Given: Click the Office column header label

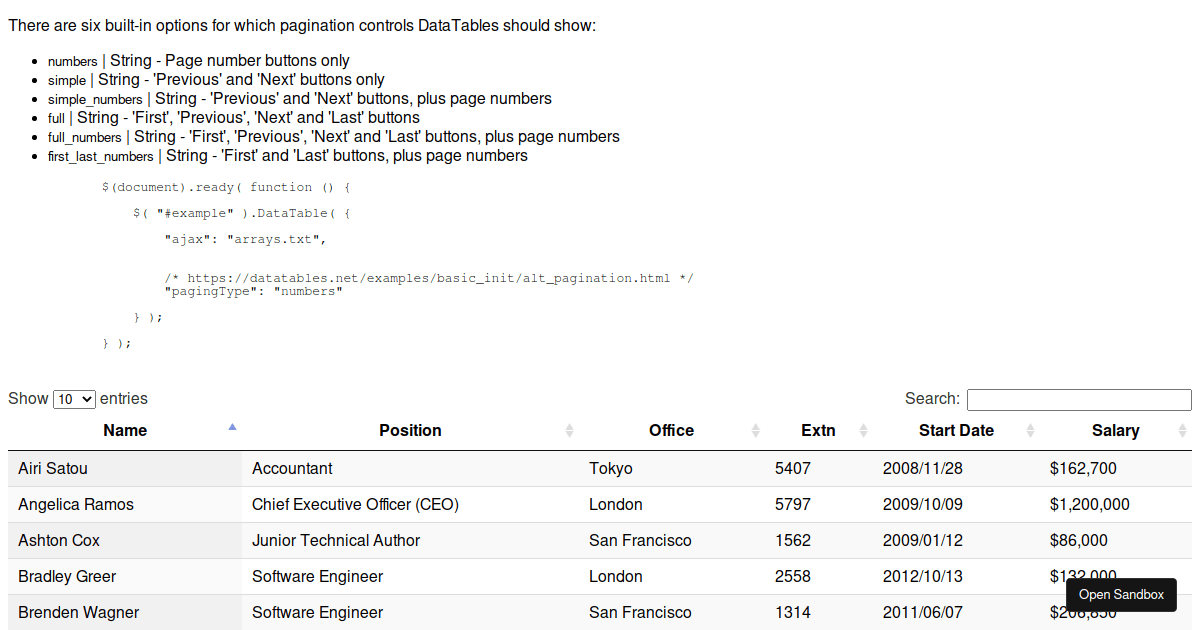Looking at the screenshot, I should coord(671,430).
